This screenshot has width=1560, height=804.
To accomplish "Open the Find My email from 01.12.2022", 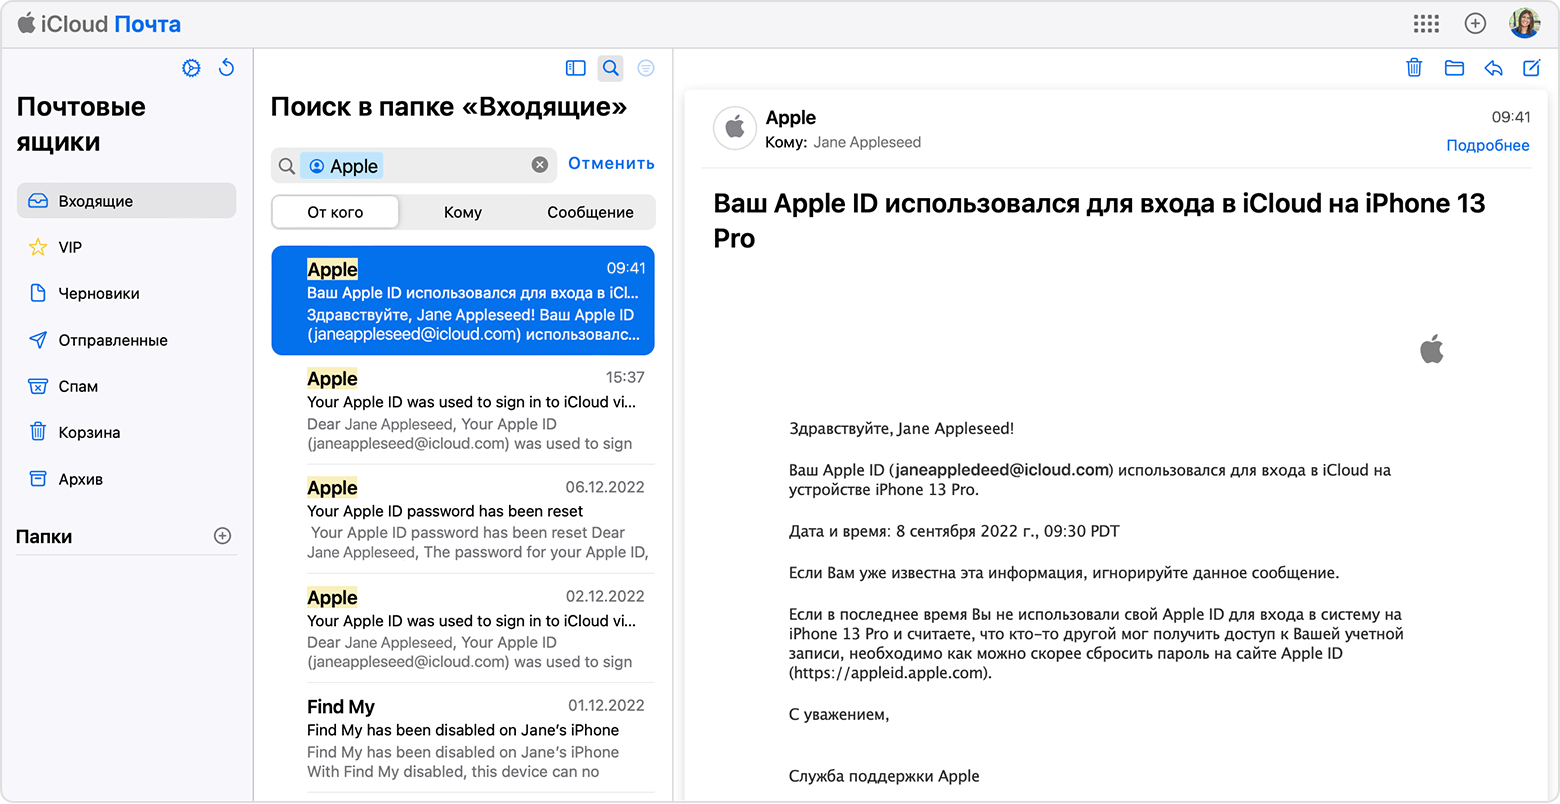I will tap(463, 738).
